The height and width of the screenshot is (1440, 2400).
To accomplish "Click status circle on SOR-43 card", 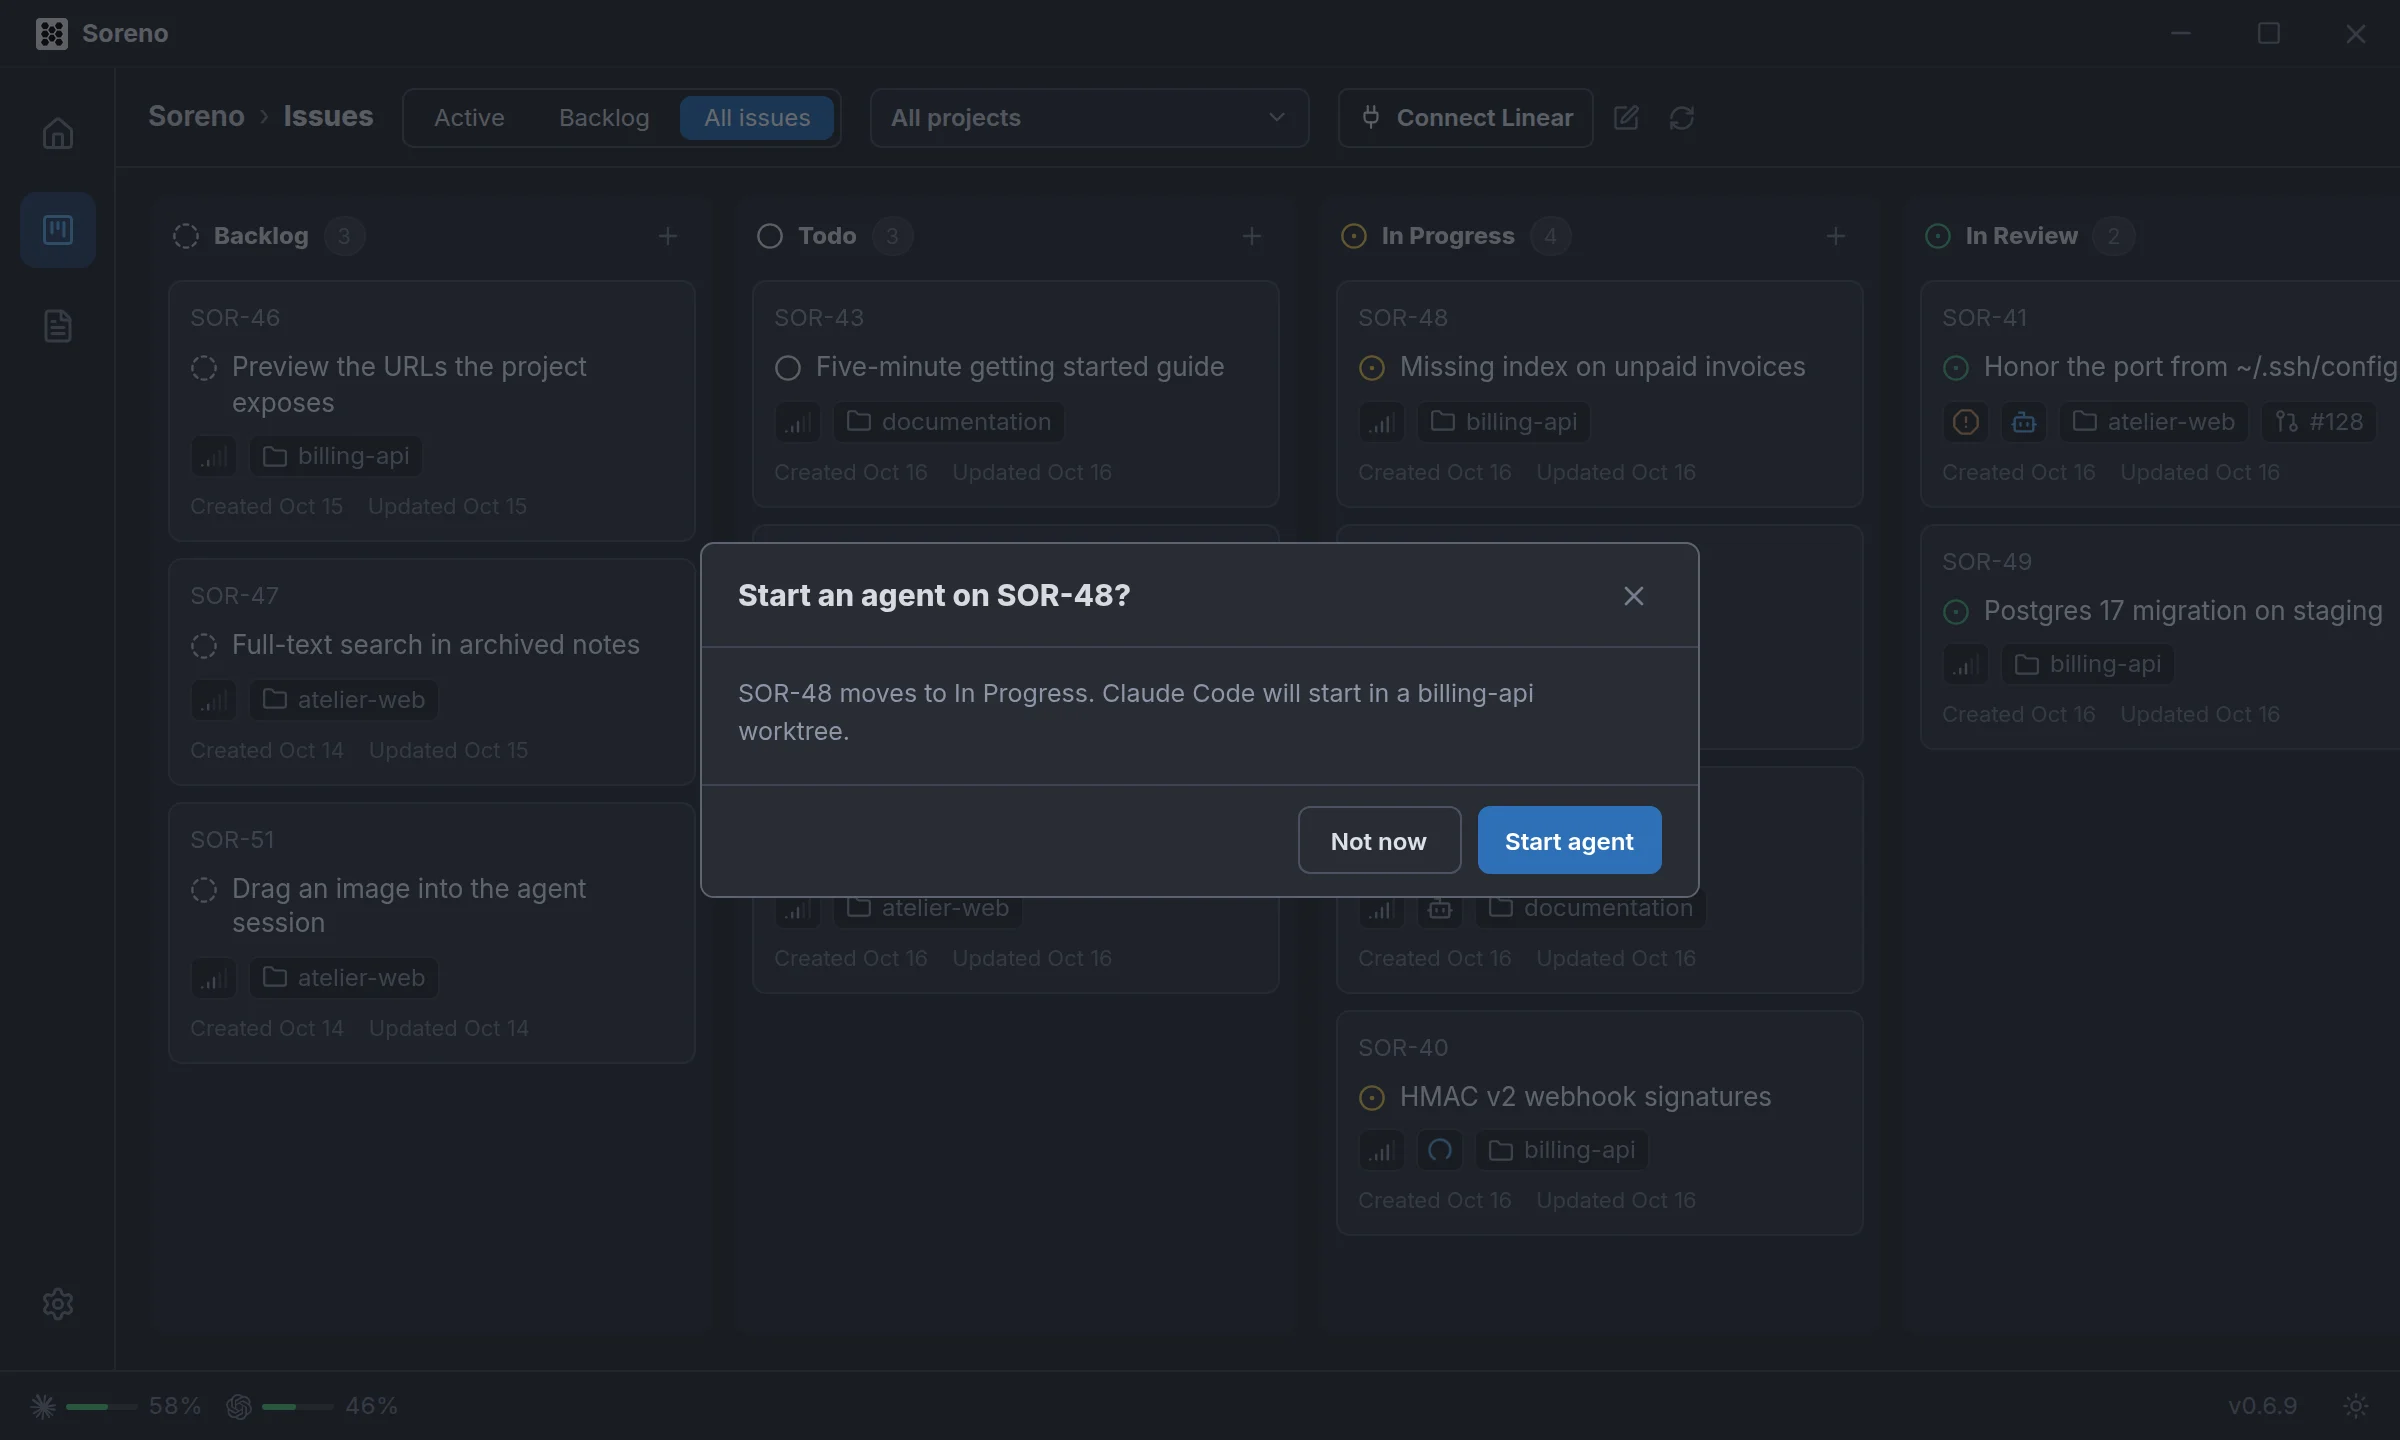I will click(788, 368).
